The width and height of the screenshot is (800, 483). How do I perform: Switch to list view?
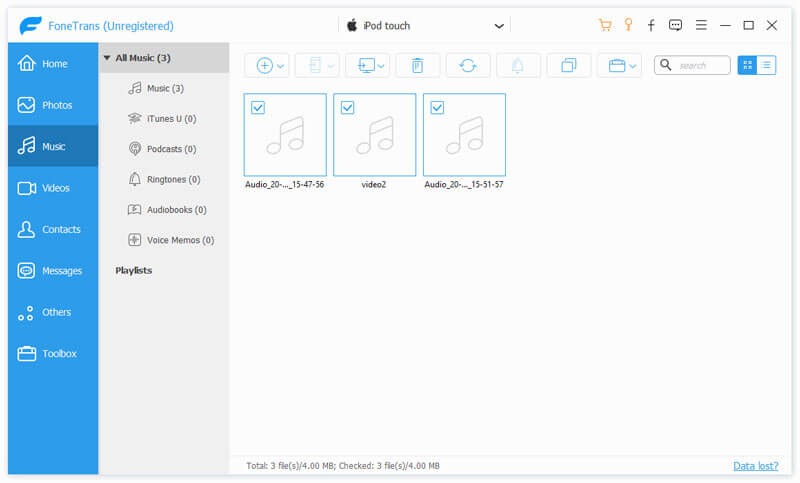coord(767,65)
